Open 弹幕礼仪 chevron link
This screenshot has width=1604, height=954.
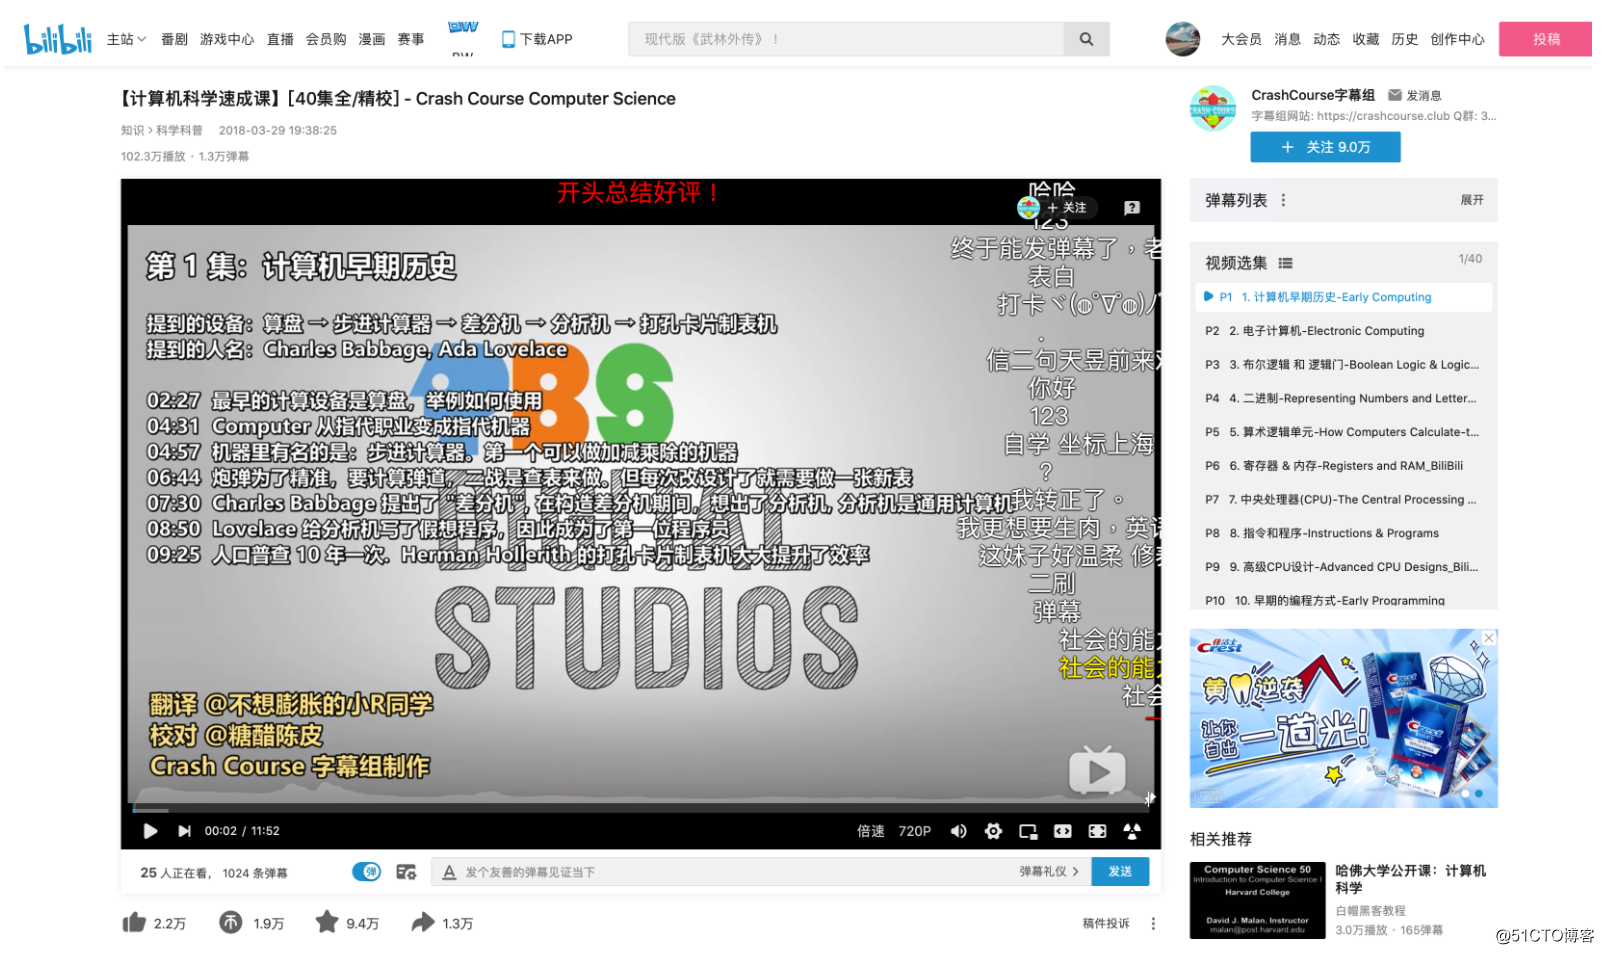pos(1049,872)
